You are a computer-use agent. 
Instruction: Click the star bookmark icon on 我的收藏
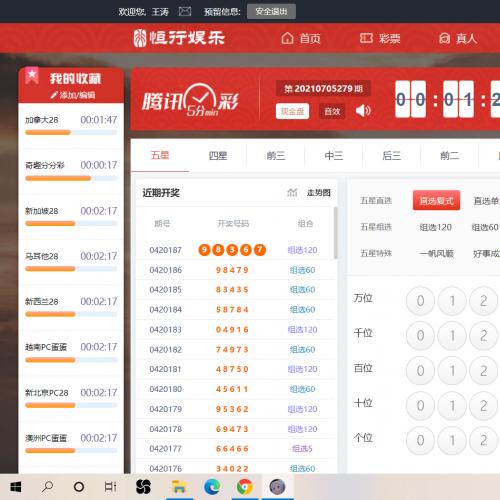click(x=32, y=75)
